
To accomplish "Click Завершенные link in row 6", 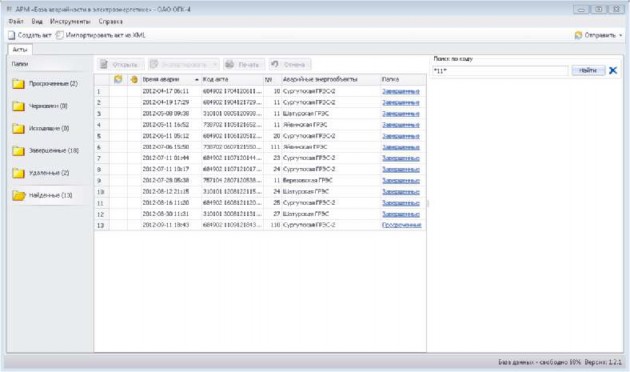I will (x=401, y=147).
